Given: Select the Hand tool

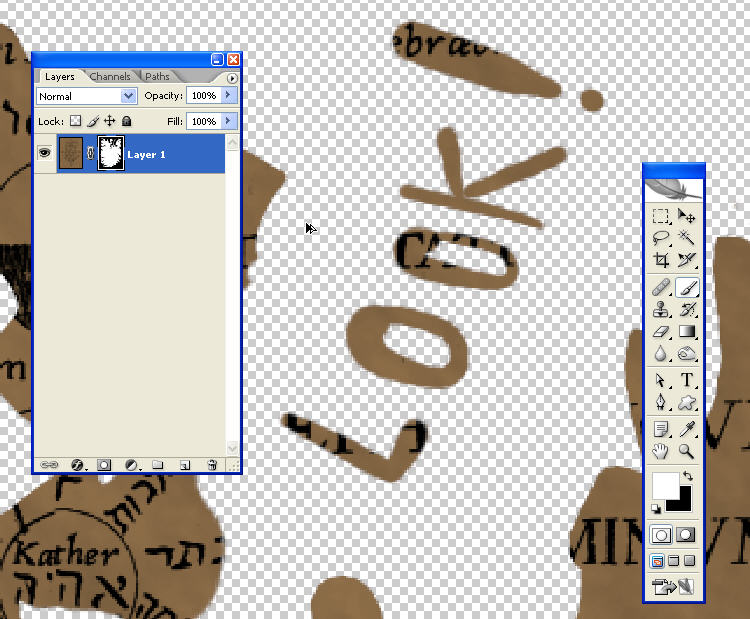Looking at the screenshot, I should pyautogui.click(x=661, y=451).
